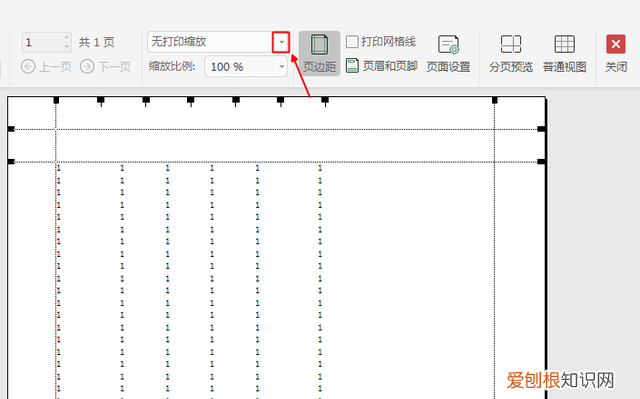Open 页面设置 page setup
This screenshot has width=640, height=399.
448,53
